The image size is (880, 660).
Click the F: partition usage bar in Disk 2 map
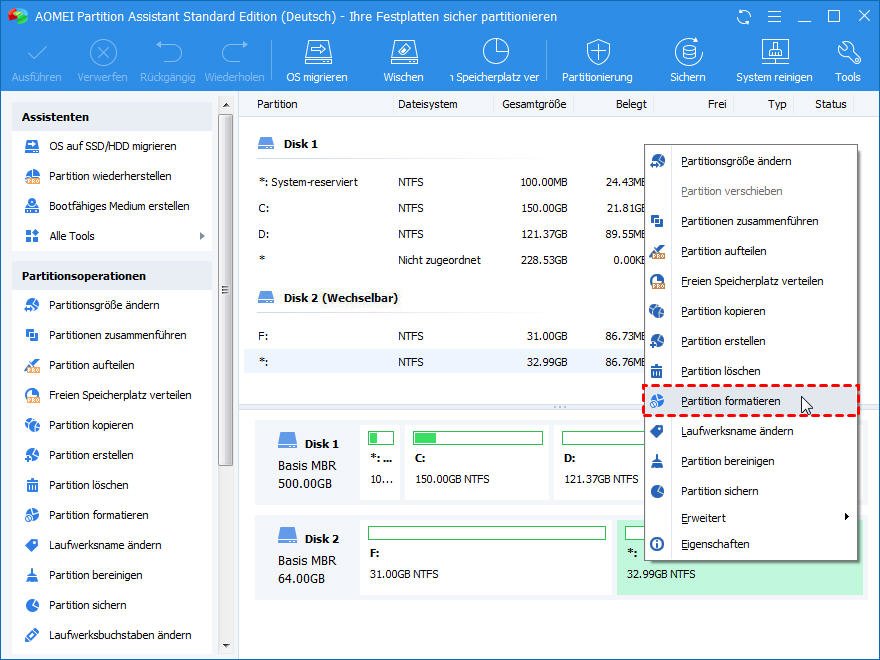[487, 533]
